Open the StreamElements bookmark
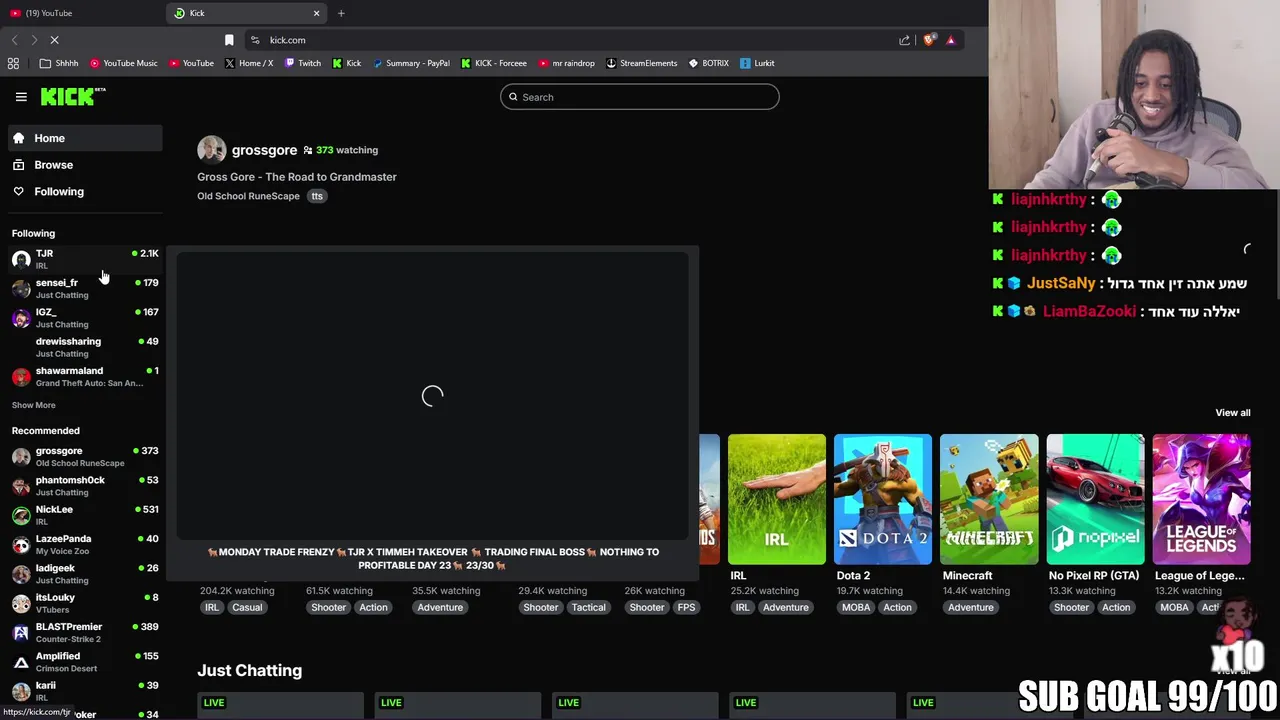Image resolution: width=1280 pixels, height=720 pixels. tap(641, 63)
